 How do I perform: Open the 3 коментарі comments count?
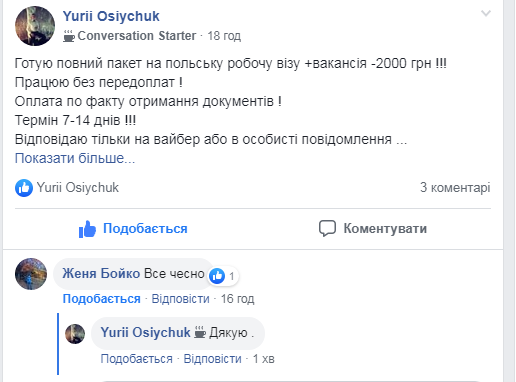[x=455, y=187]
